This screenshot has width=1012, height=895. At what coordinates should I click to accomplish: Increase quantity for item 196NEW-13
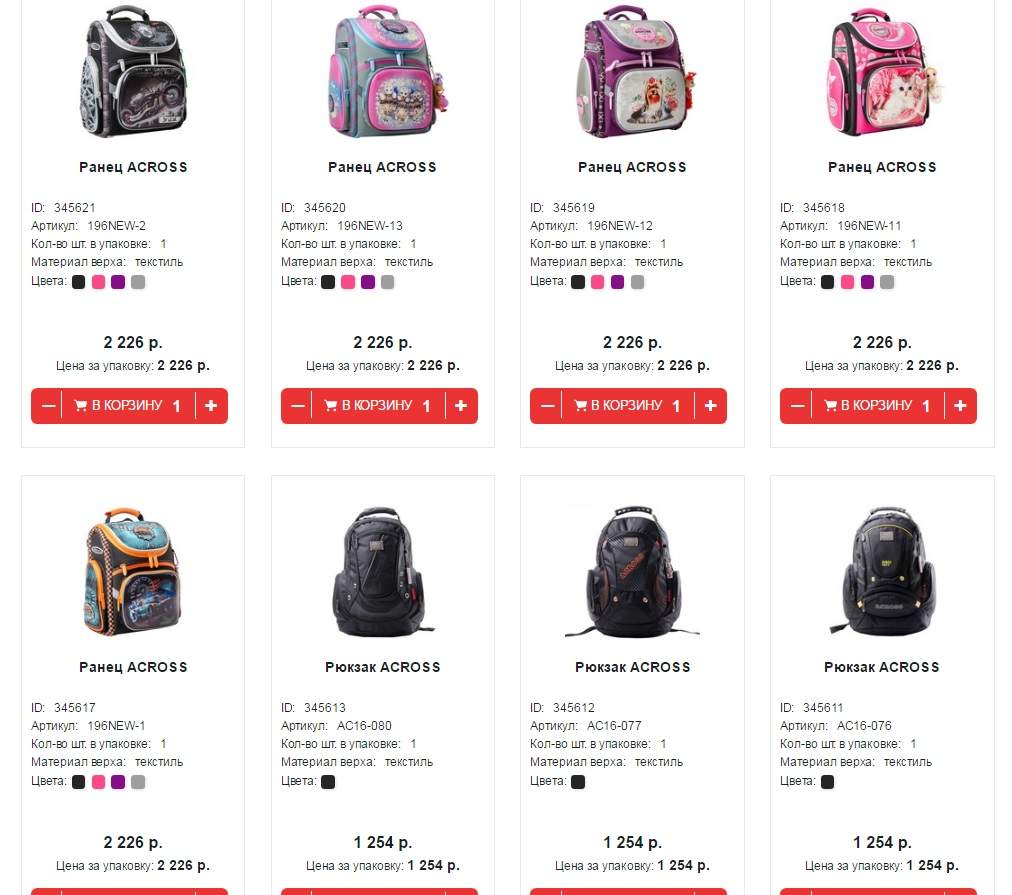coord(461,406)
